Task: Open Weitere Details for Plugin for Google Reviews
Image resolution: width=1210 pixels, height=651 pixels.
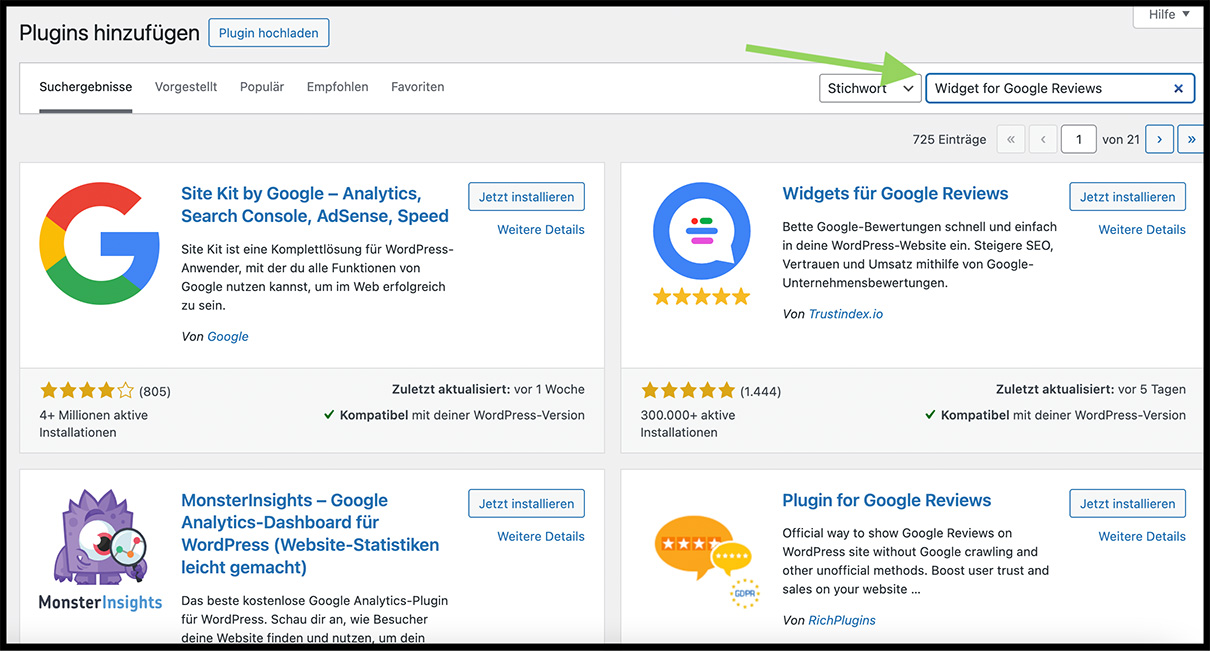Action: 1142,537
